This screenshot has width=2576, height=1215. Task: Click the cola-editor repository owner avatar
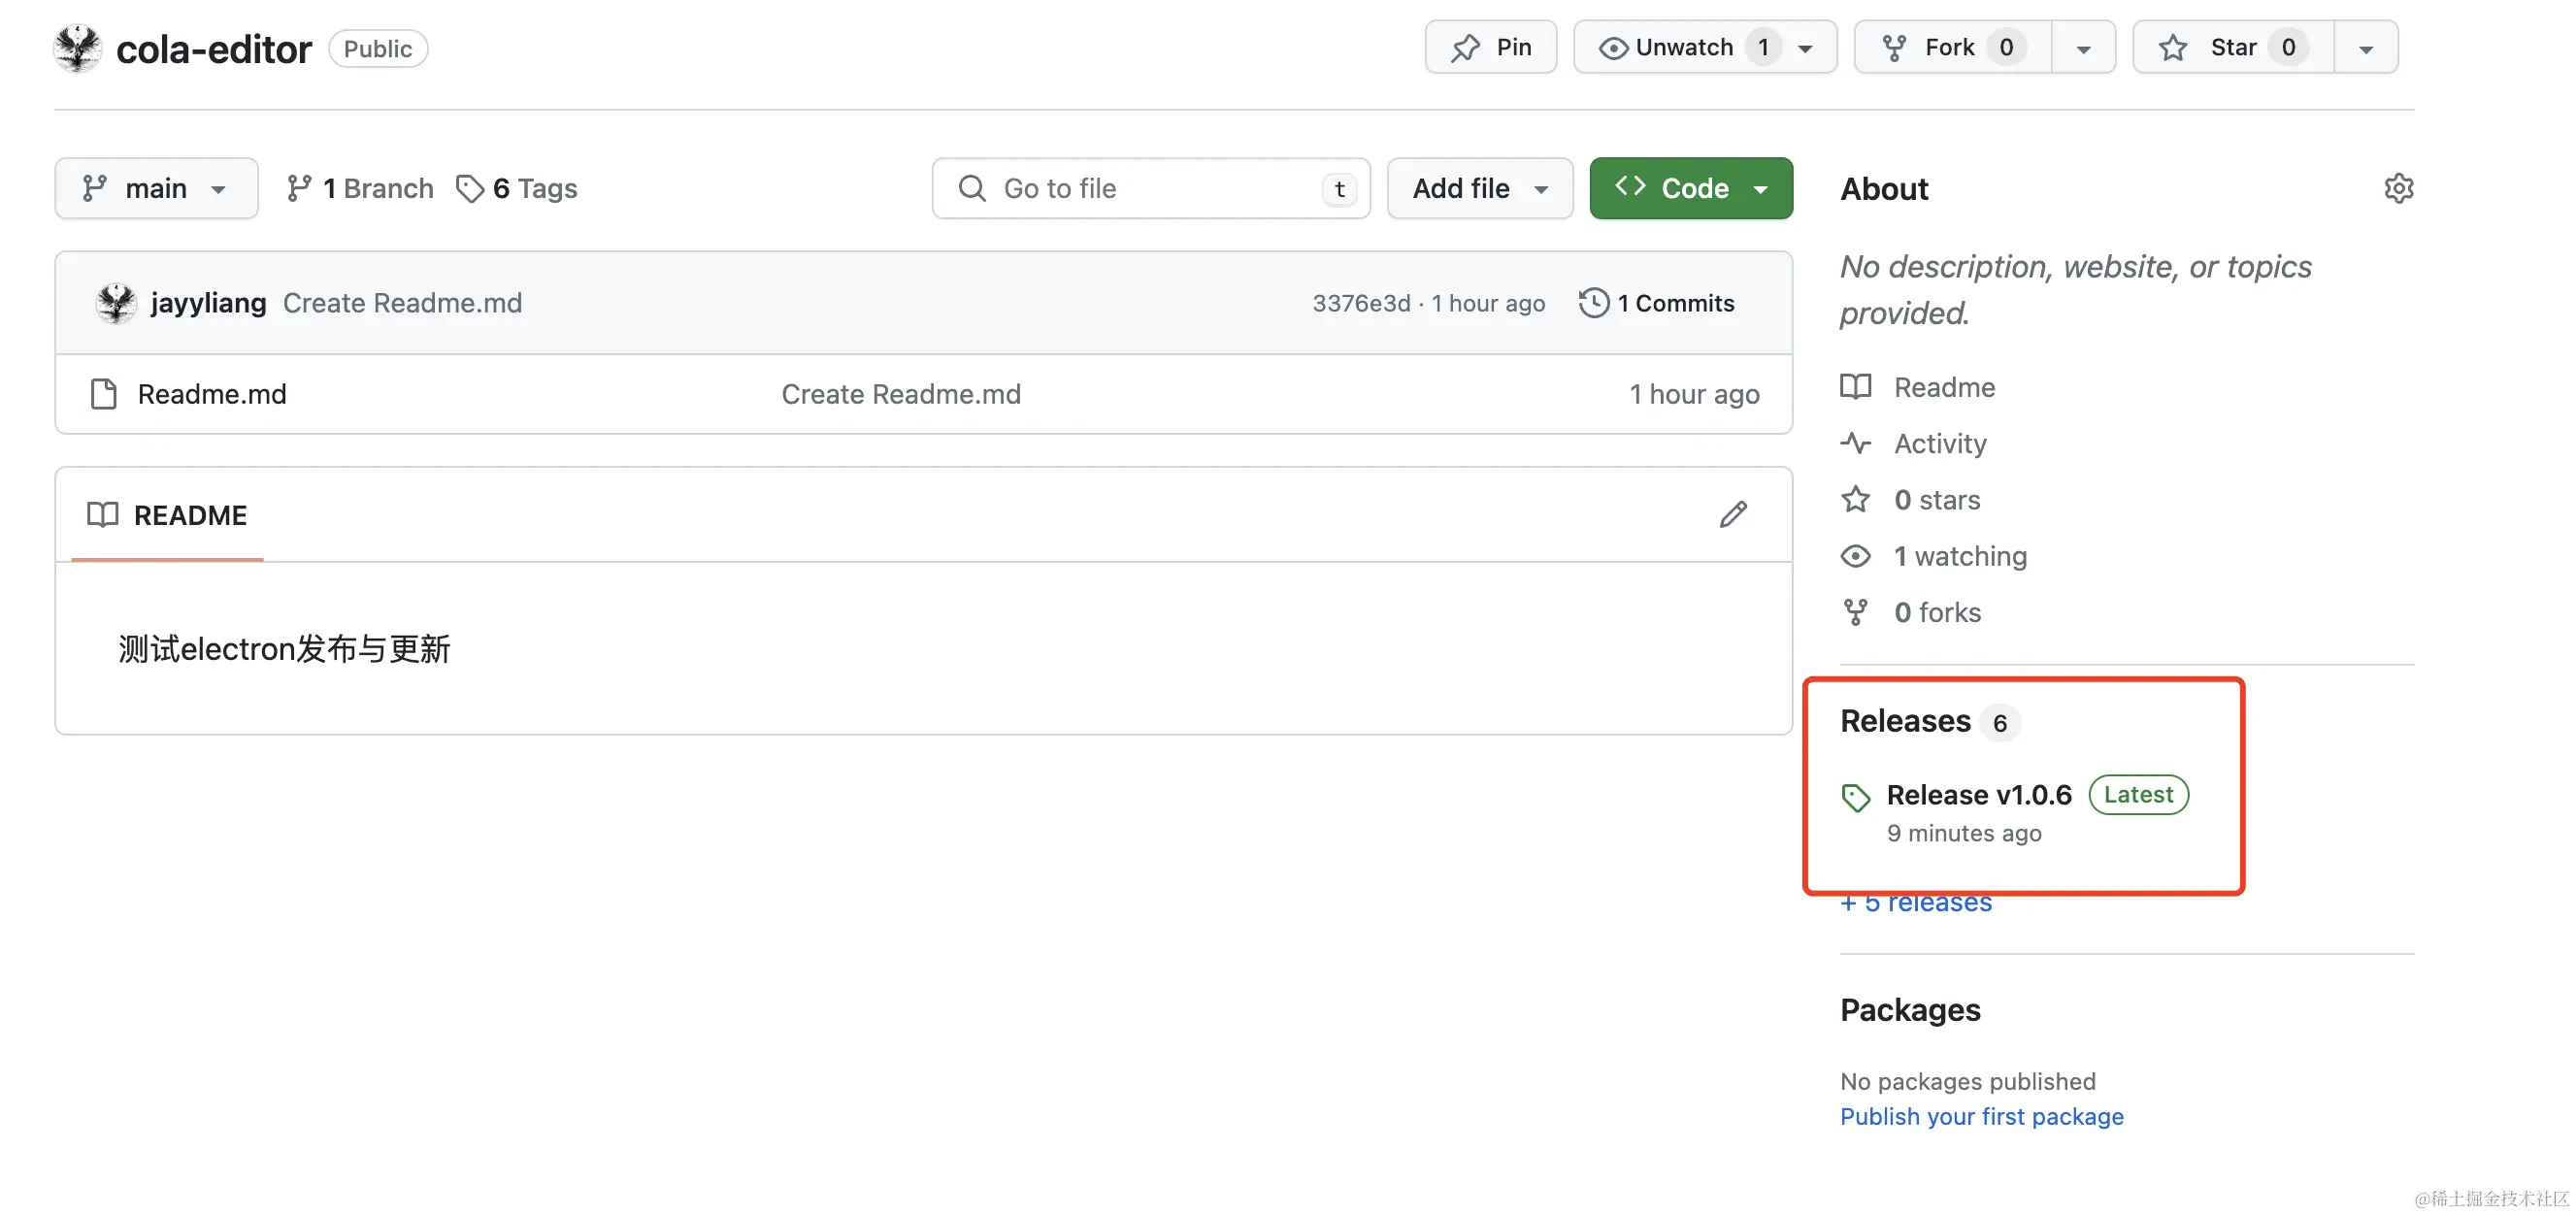(x=78, y=48)
